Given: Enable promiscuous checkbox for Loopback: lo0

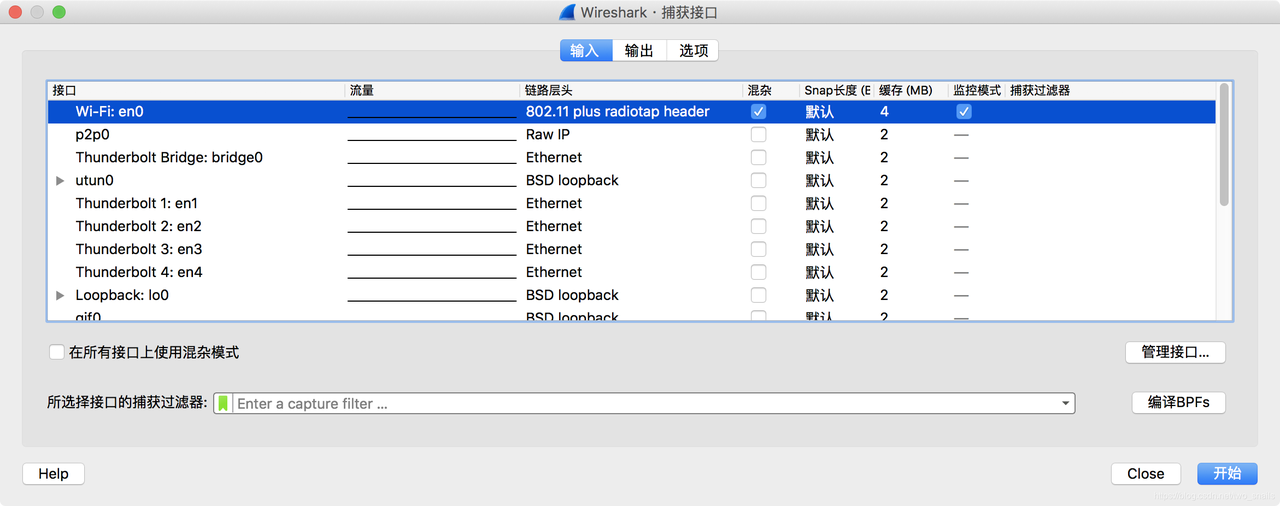Looking at the screenshot, I should click(x=758, y=296).
